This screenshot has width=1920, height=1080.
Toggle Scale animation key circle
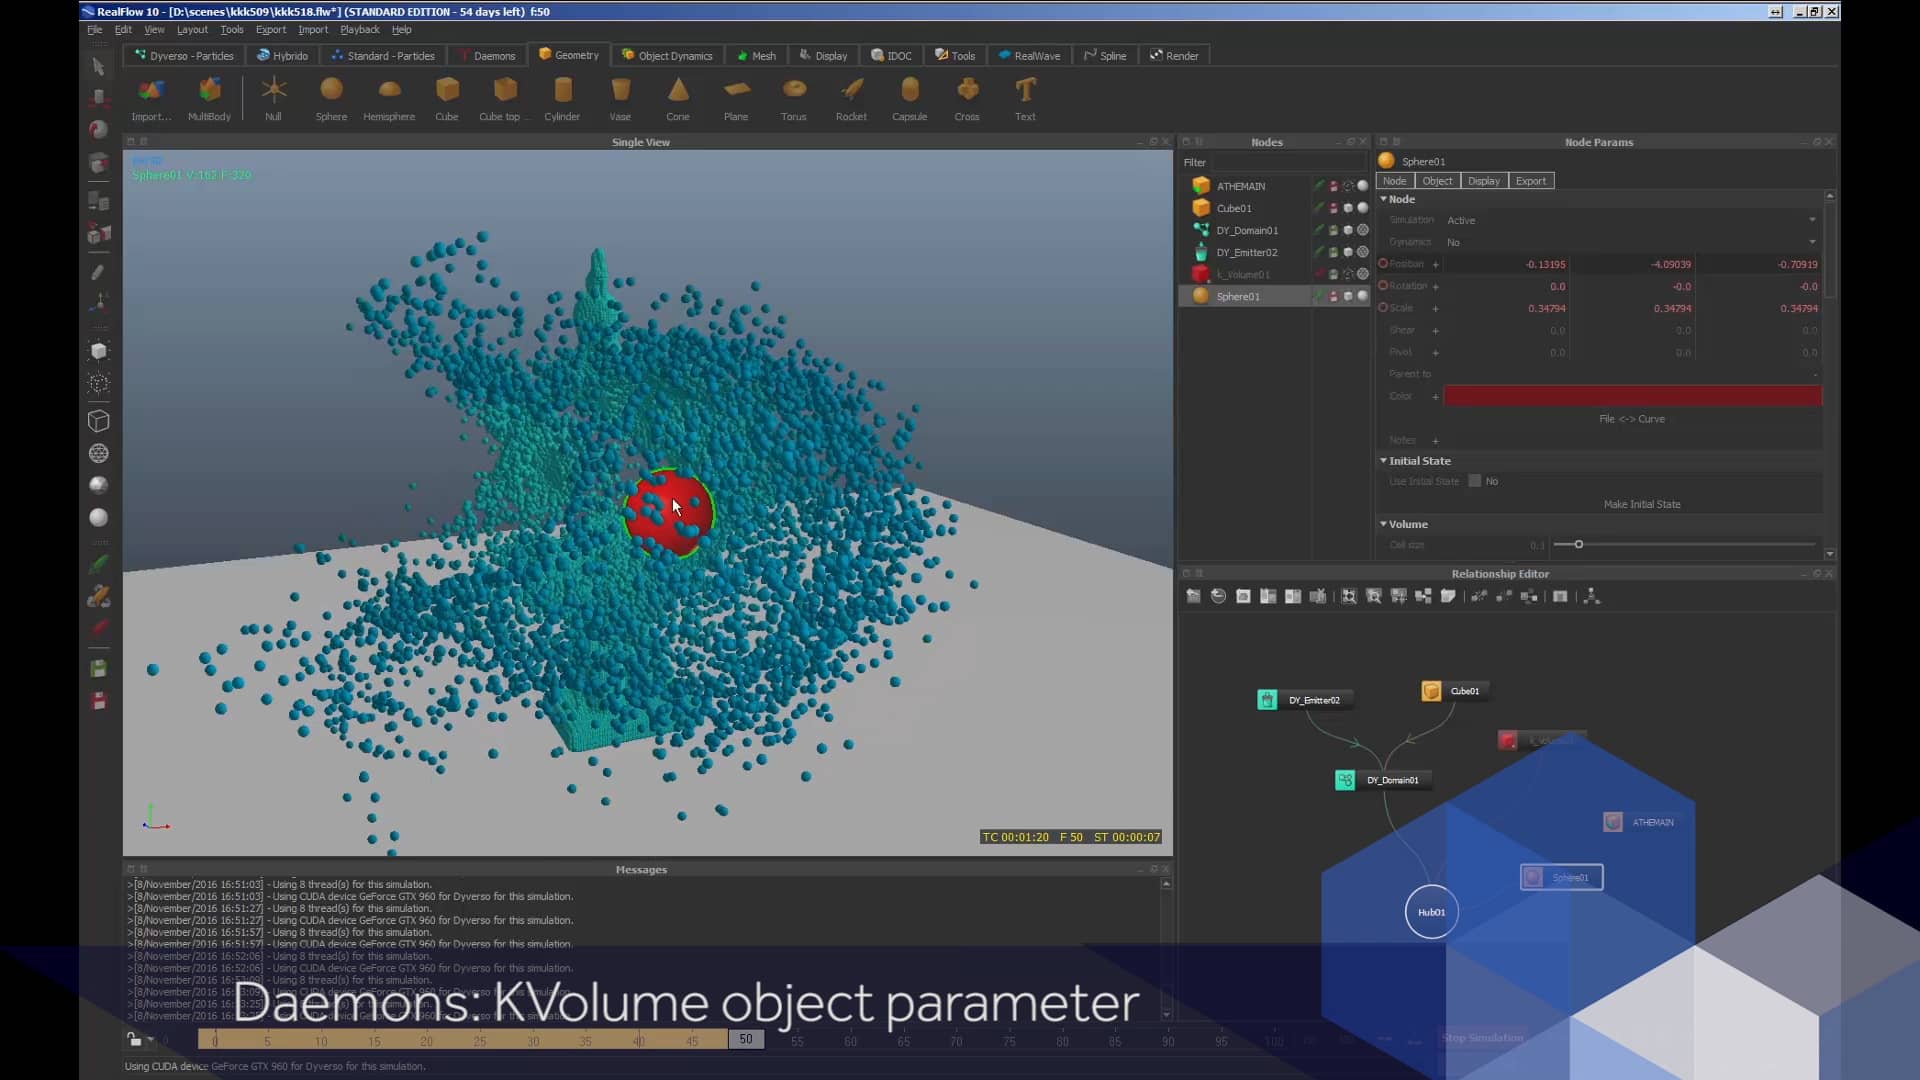click(x=1383, y=308)
